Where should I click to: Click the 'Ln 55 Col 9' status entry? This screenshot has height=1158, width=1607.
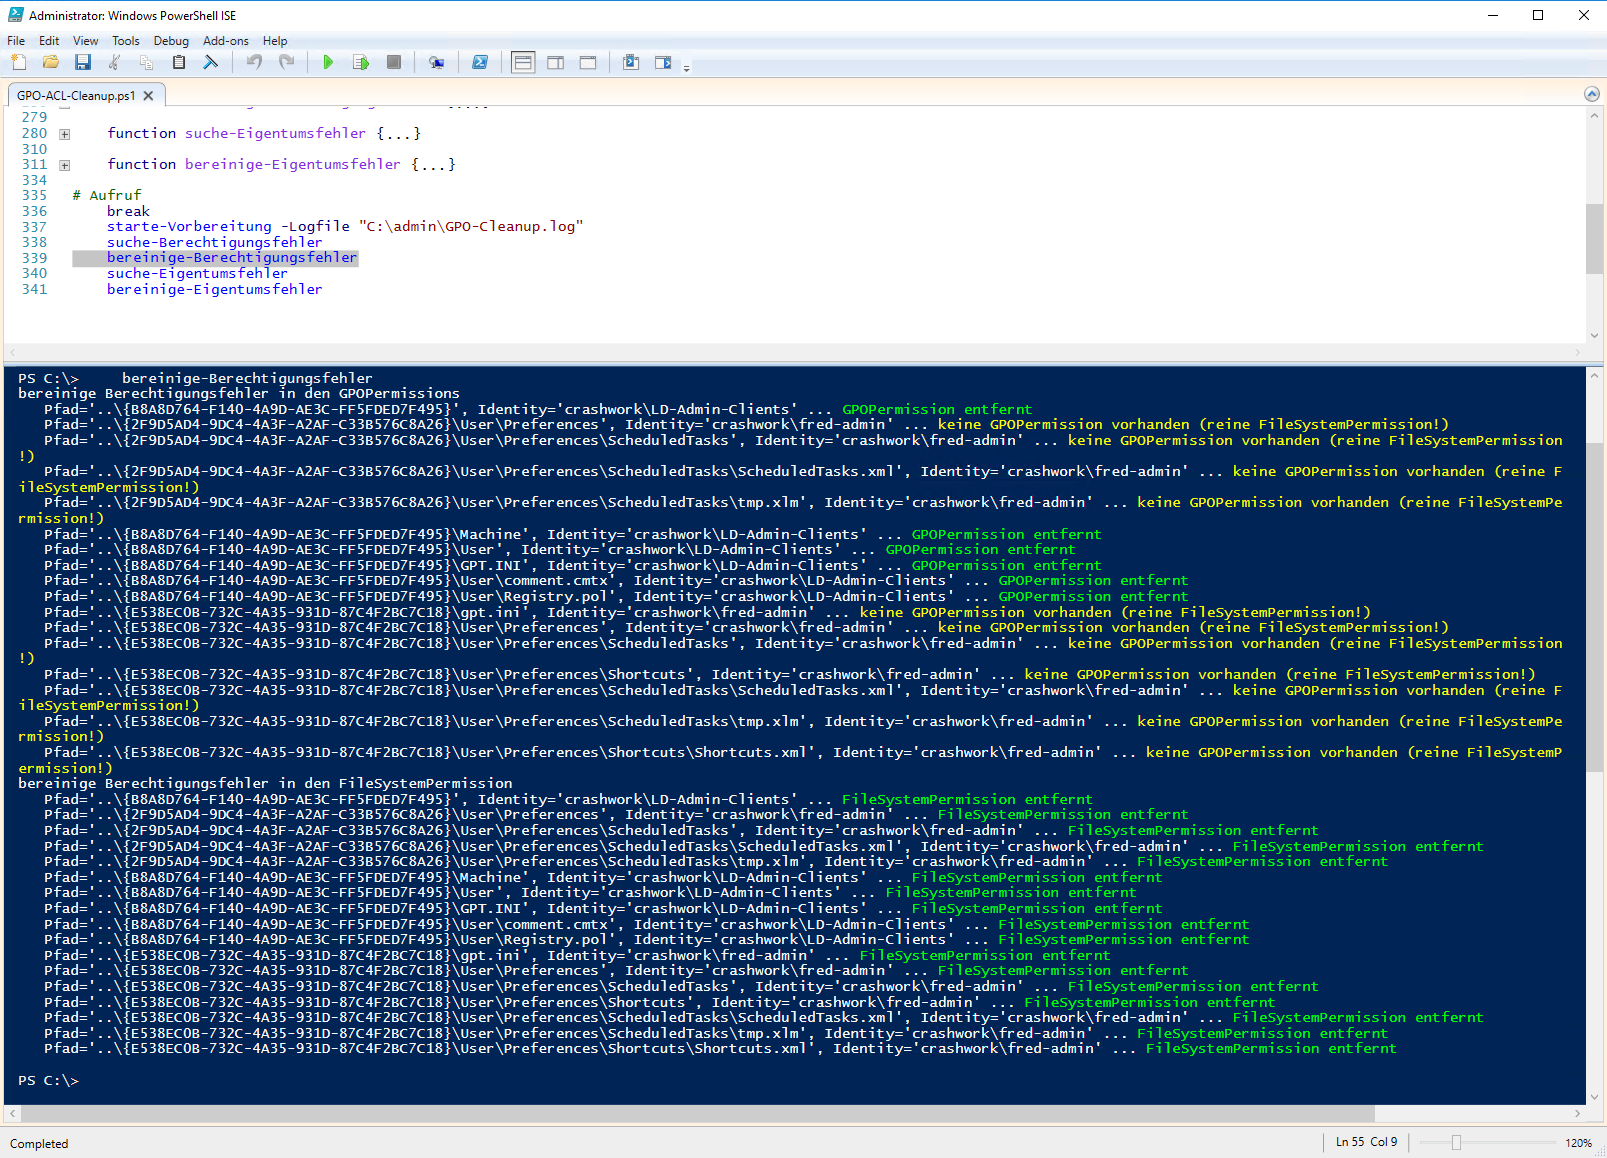point(1367,1142)
